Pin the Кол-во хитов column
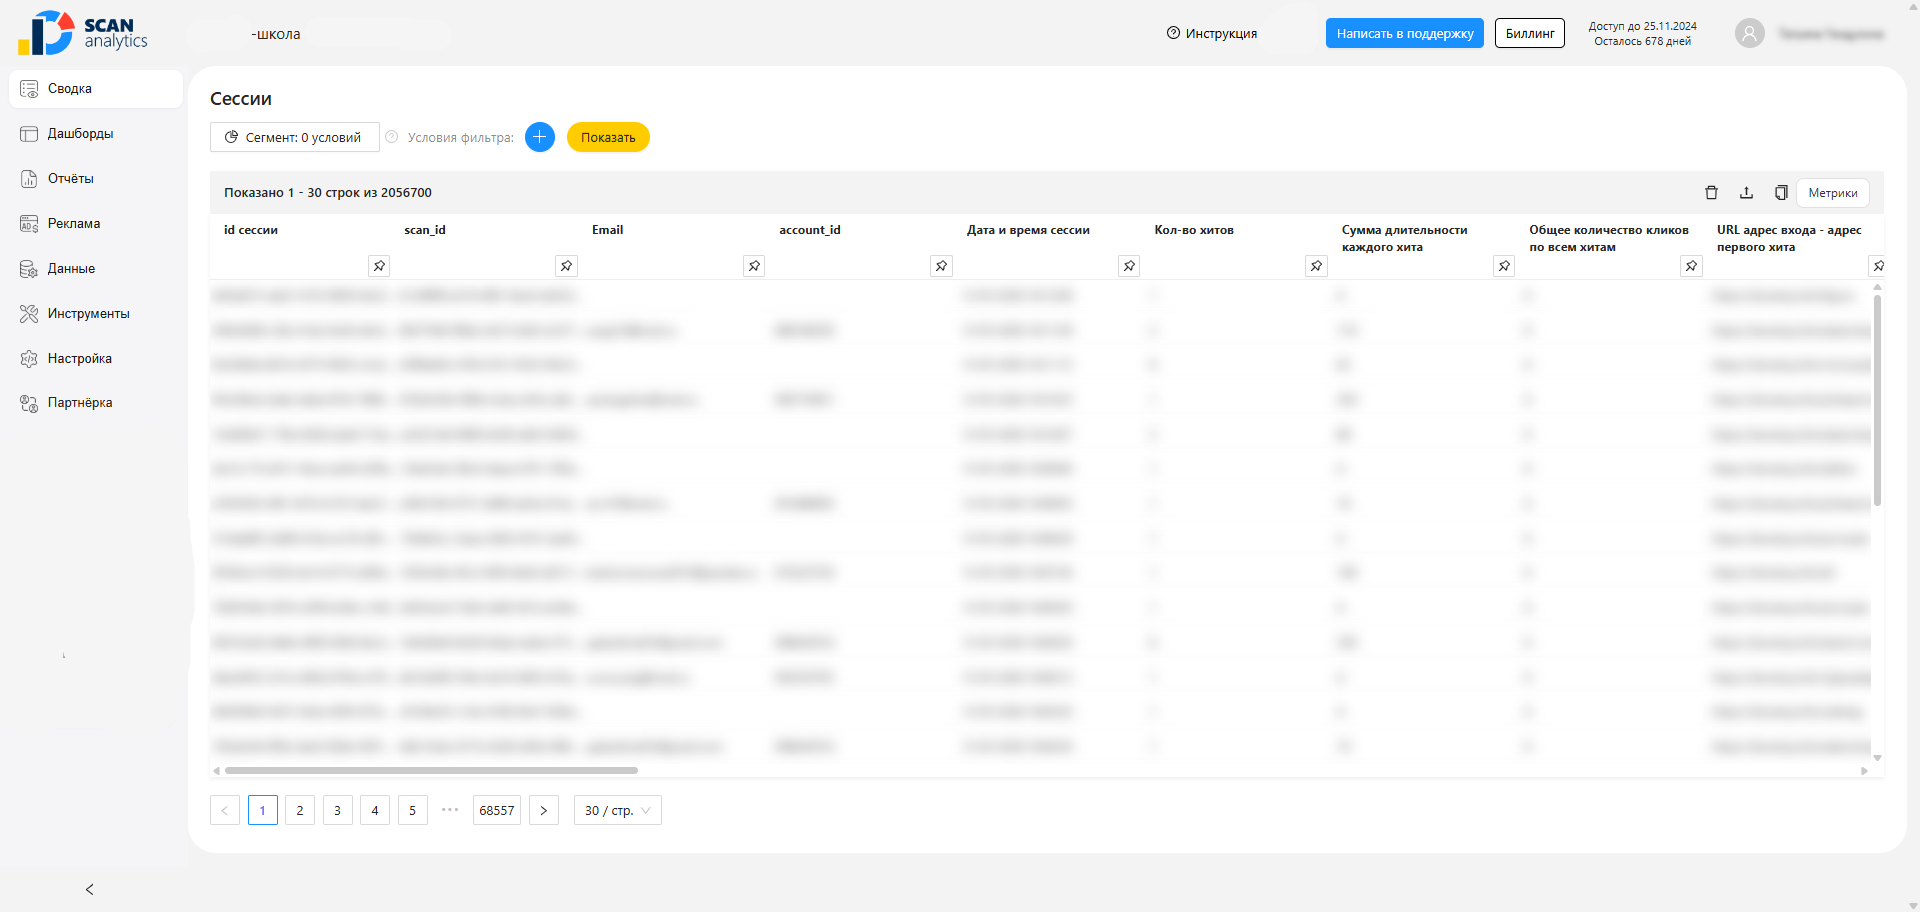 click(1316, 266)
